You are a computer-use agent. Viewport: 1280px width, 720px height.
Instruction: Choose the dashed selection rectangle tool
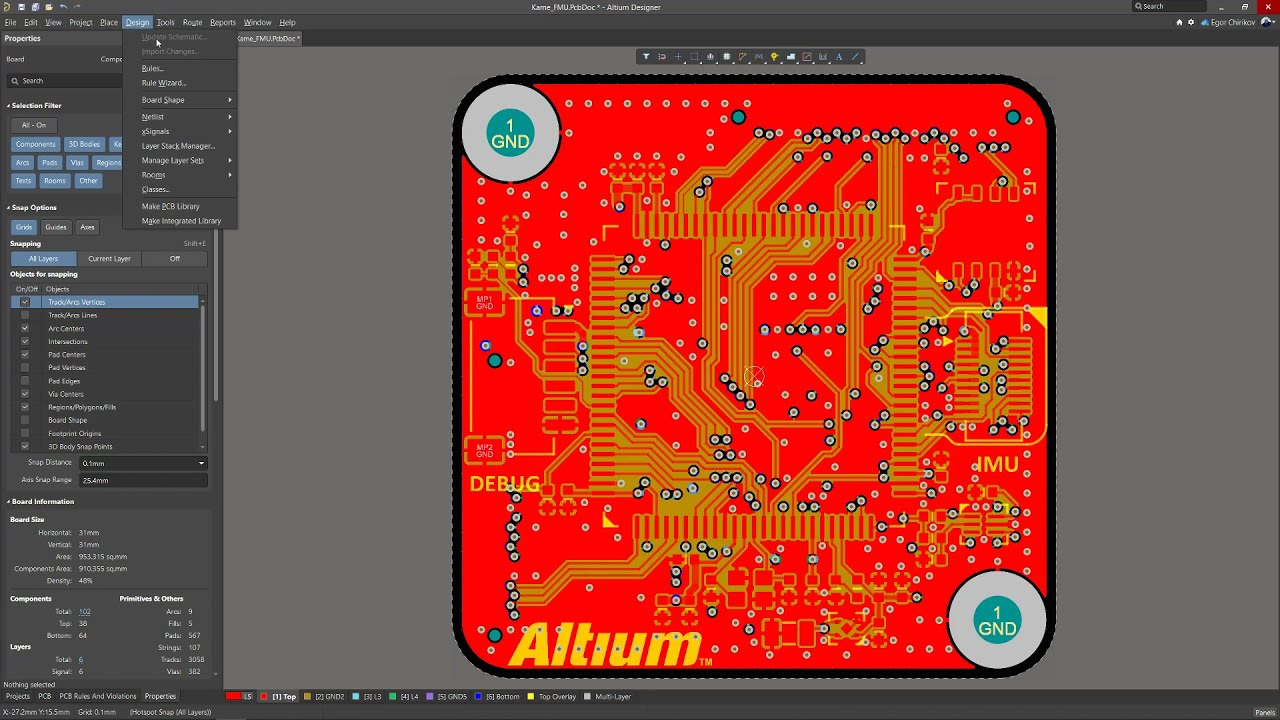tap(694, 57)
